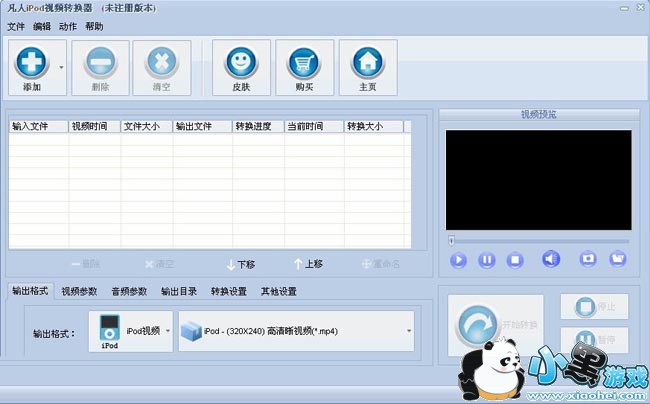Open the 帮助 menu

94,27
